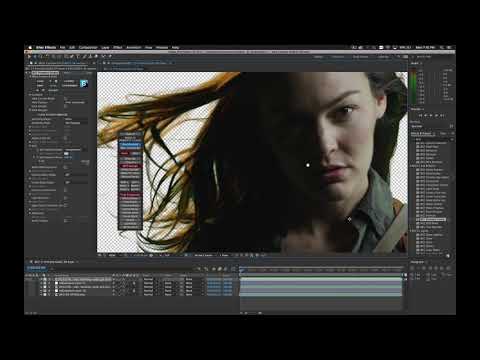The width and height of the screenshot is (480, 360).
Task: Play the preview in Preview panel
Action: (x=431, y=115)
